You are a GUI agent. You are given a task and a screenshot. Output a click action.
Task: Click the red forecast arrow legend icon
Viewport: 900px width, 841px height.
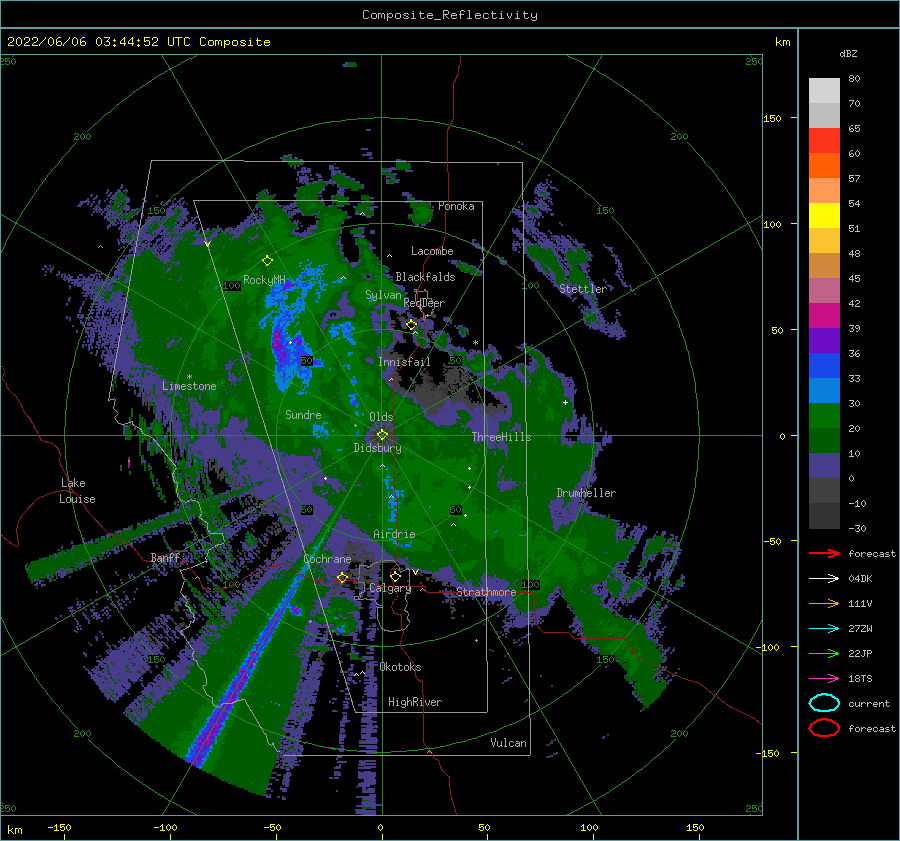coord(824,553)
